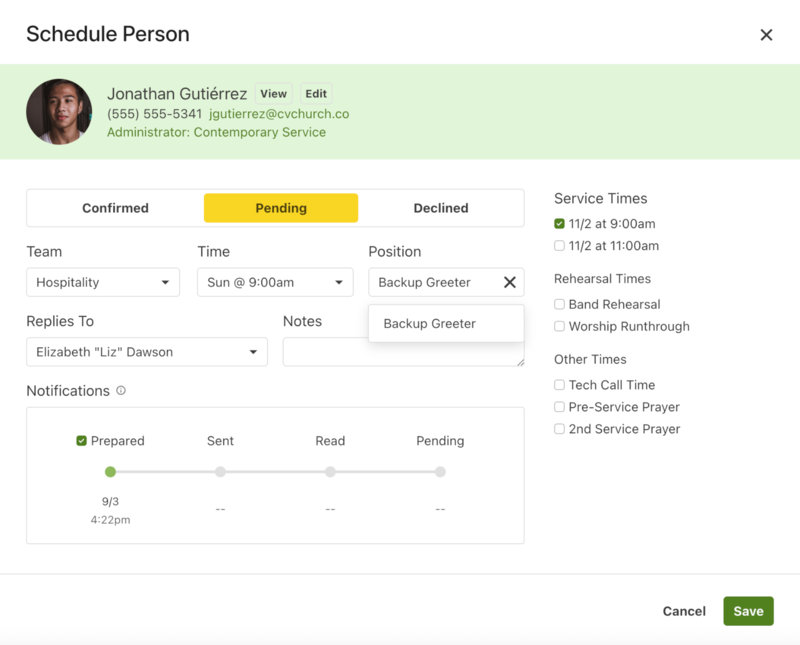800x645 pixels.
Task: Check Worship Runthrough under Rehearsal Times
Action: (558, 326)
